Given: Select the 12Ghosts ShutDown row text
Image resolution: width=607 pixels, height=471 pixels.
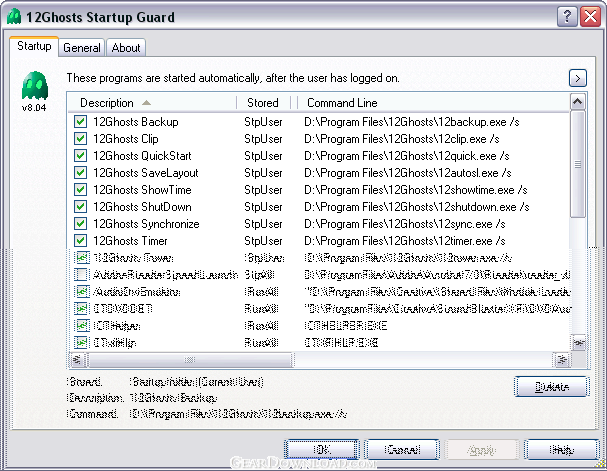Looking at the screenshot, I should [142, 207].
